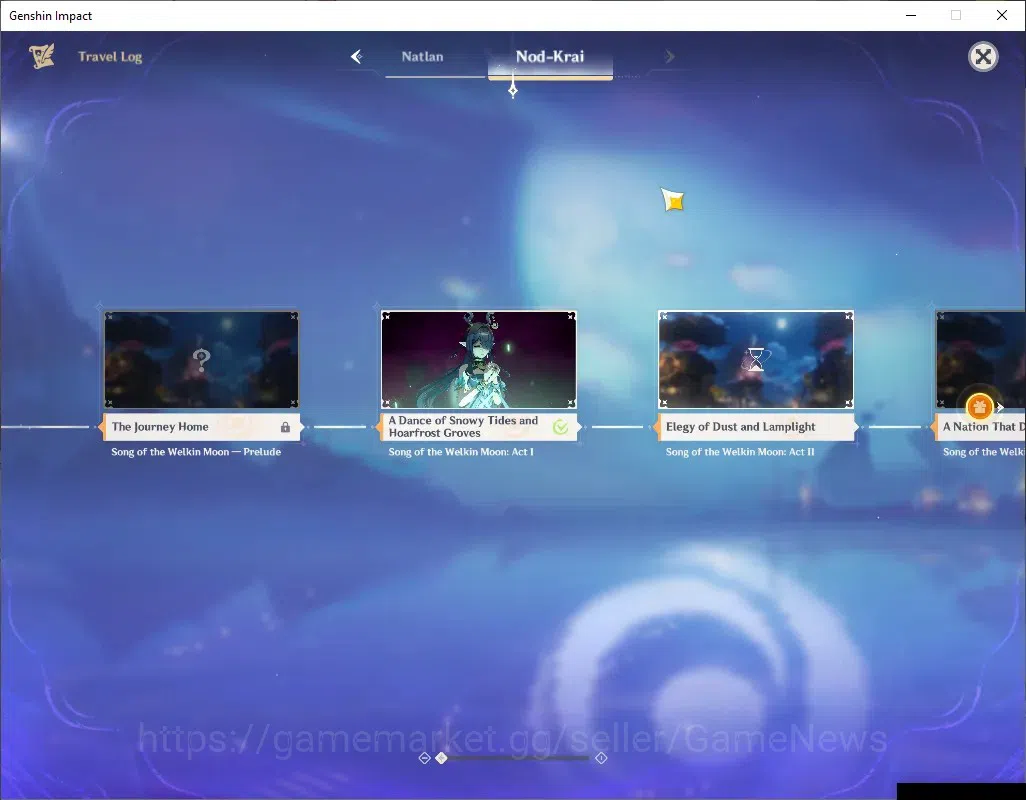Click Song of the Welkin Moon: Act I
1026x800 pixels.
tap(461, 451)
